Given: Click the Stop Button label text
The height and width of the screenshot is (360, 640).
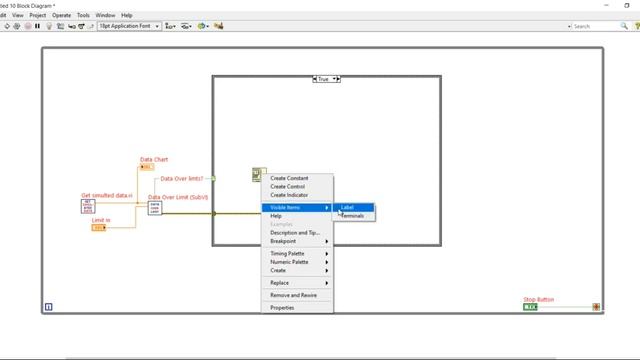Looking at the screenshot, I should coord(539,300).
